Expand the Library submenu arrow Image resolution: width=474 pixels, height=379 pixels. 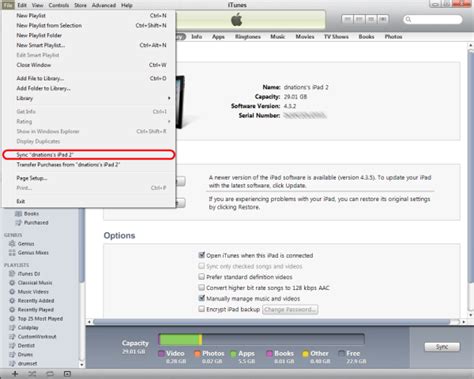pyautogui.click(x=169, y=98)
